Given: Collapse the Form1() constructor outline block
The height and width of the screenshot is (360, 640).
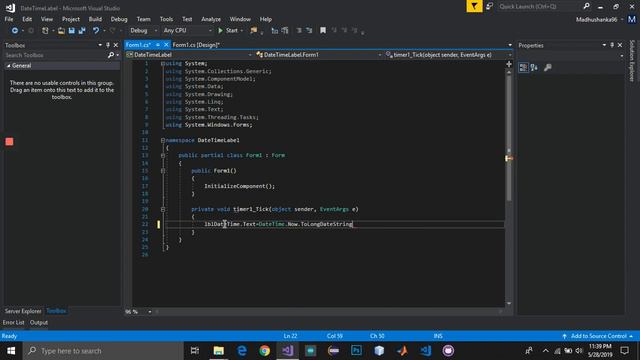Looking at the screenshot, I should click(x=163, y=171).
